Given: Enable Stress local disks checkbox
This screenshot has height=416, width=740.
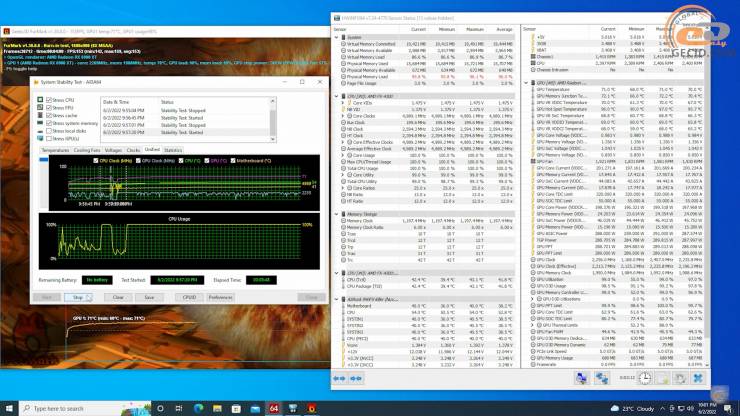Looking at the screenshot, I should [49, 131].
